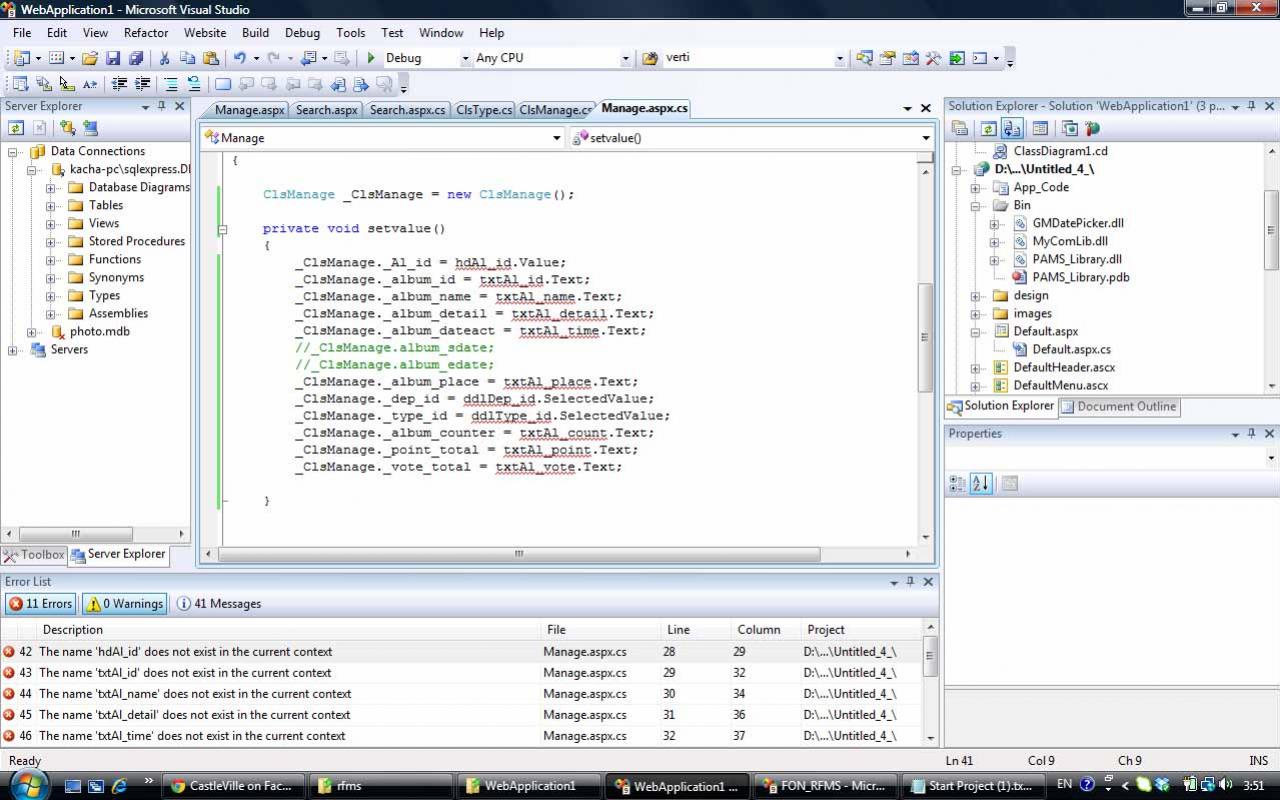
Task: Connect to Server icon in Server Explorer
Action: pyautogui.click(x=90, y=128)
